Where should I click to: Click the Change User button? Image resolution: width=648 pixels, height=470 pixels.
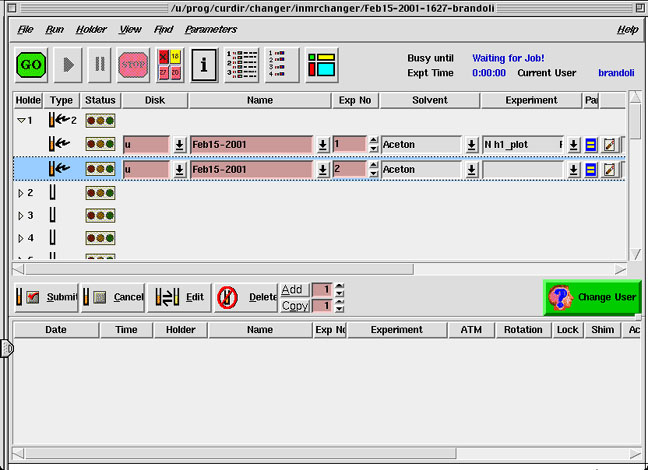592,297
